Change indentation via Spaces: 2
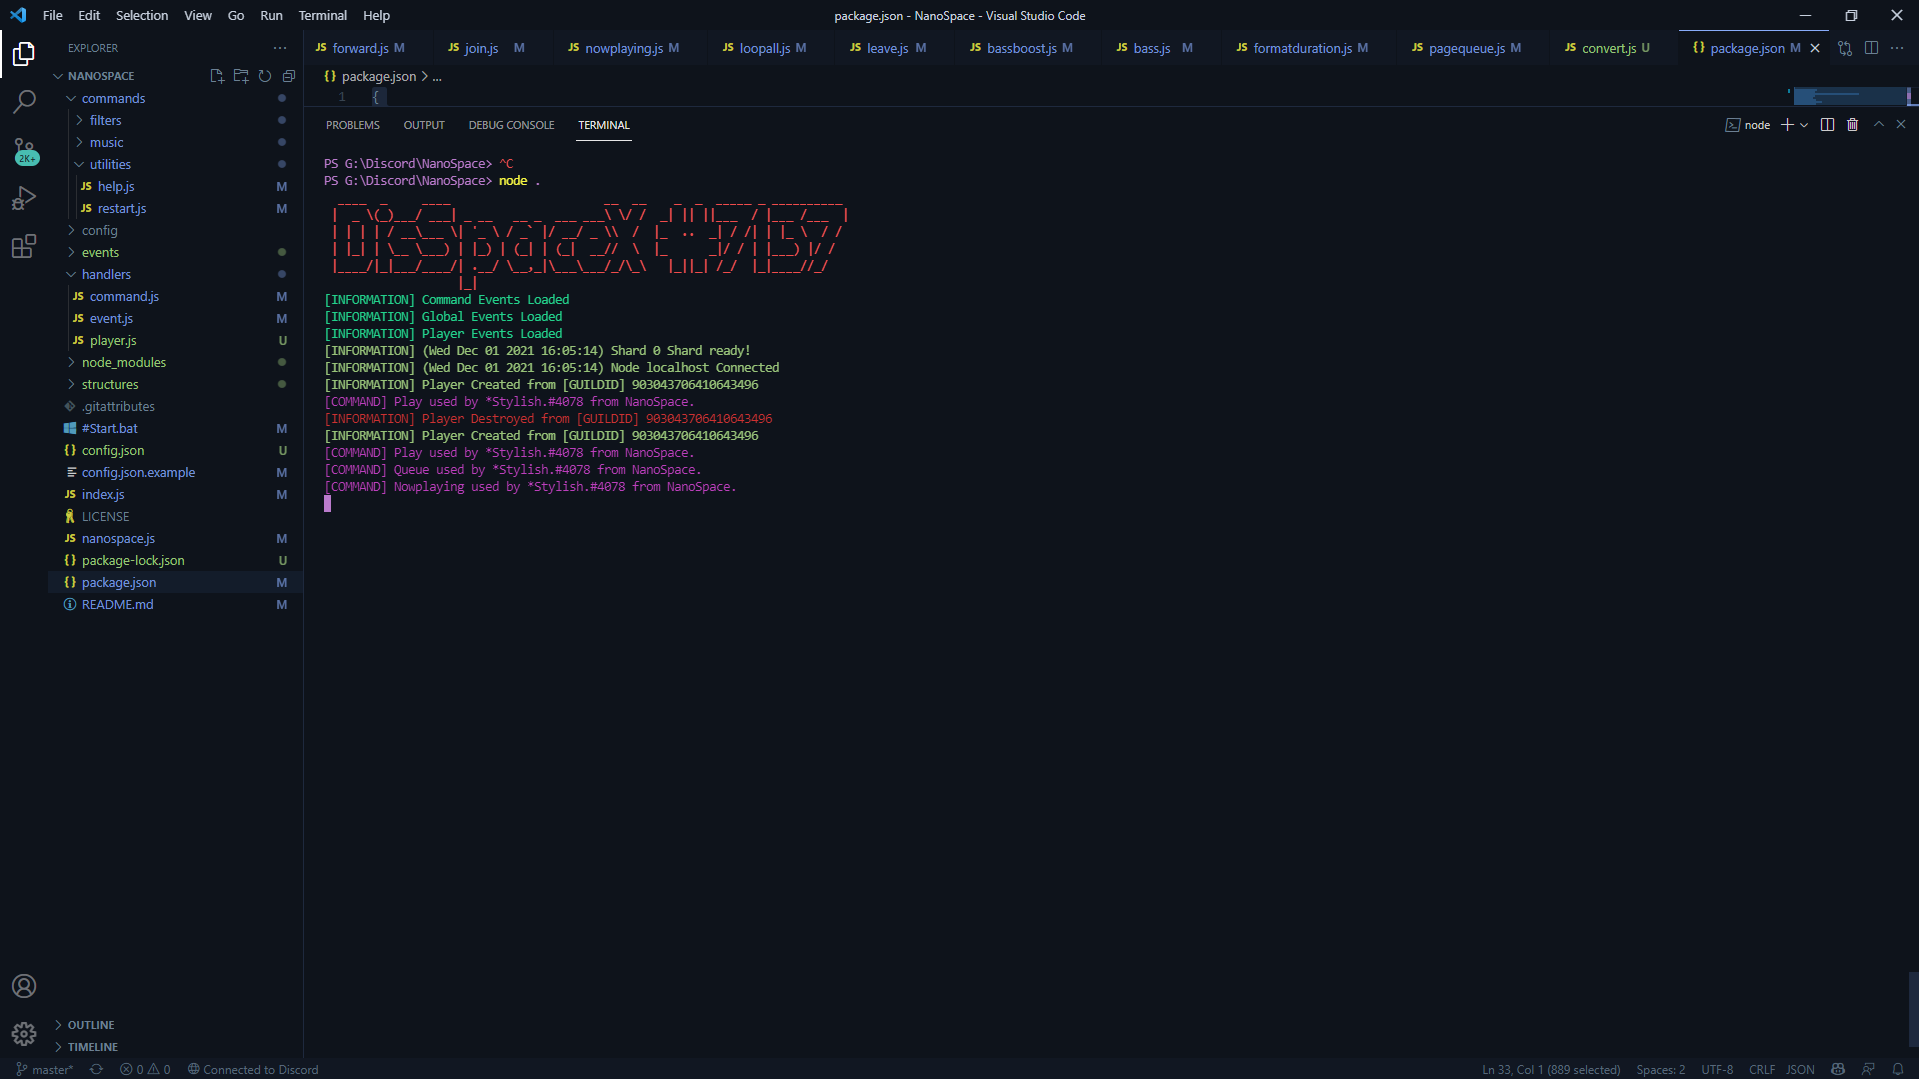 click(1660, 1069)
